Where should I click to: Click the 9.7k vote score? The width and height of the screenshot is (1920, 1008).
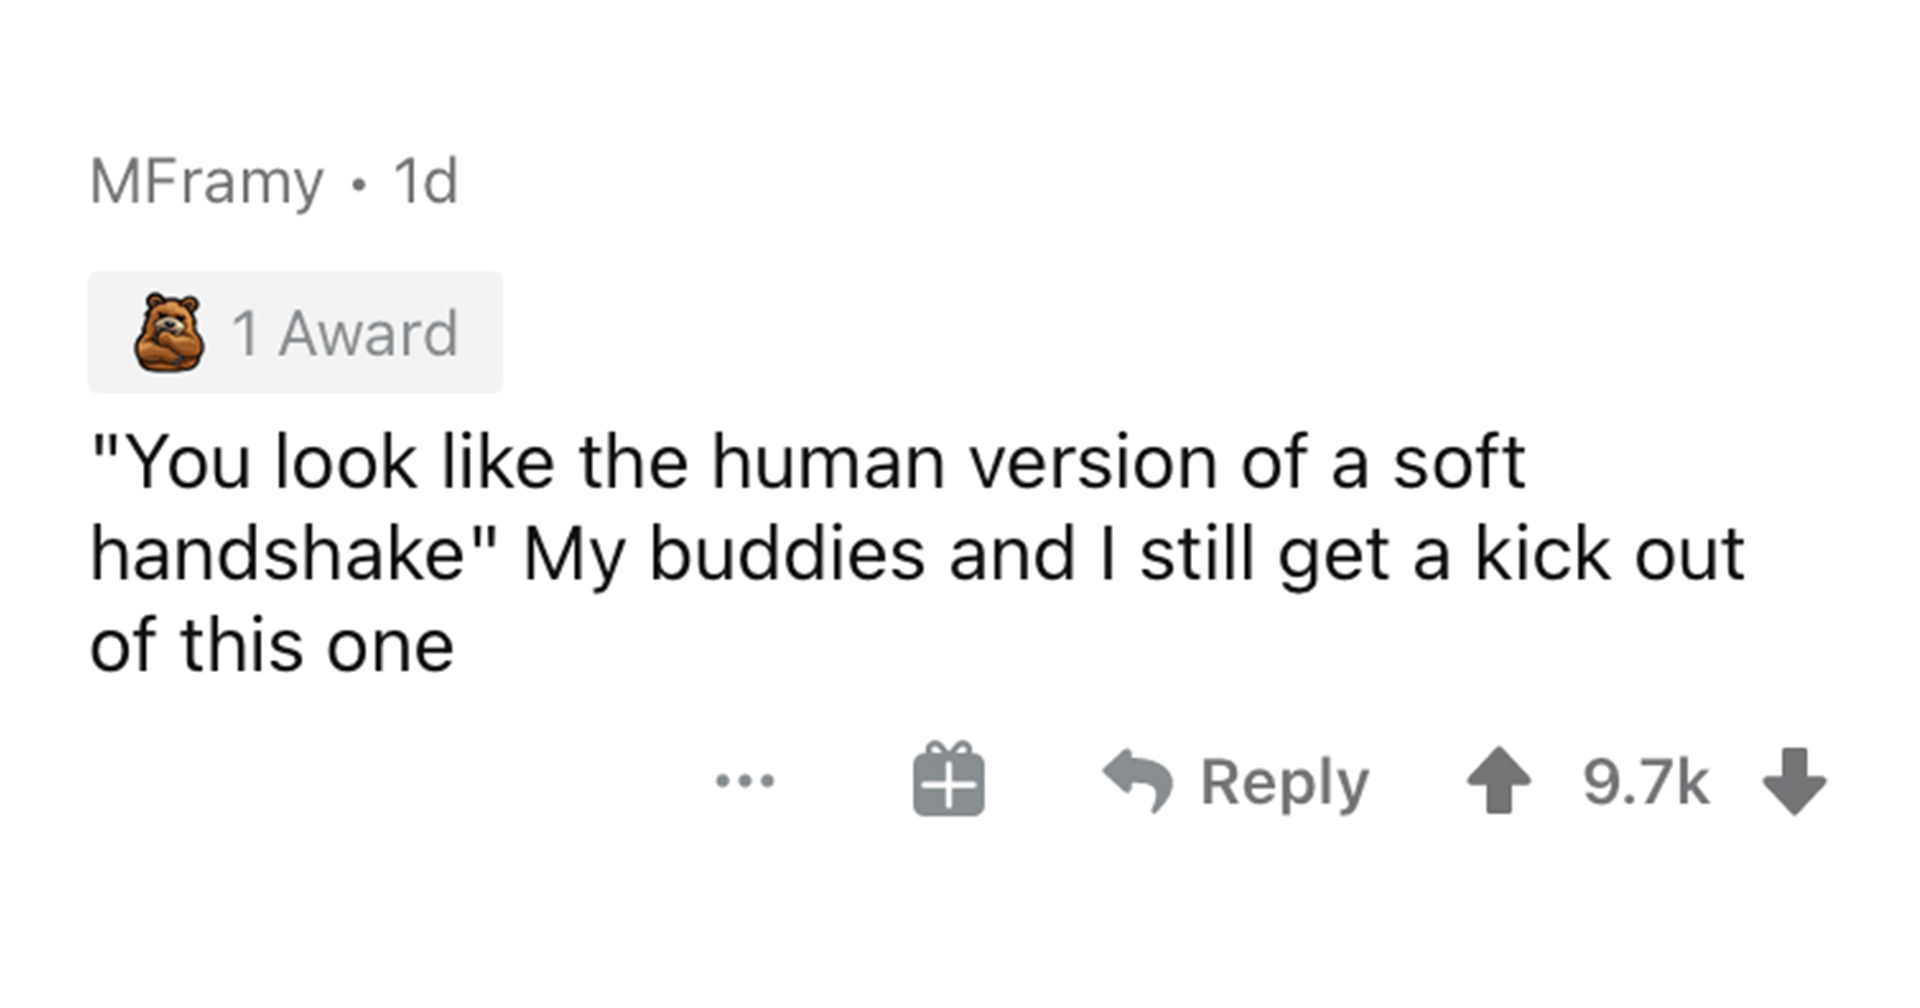(x=1645, y=782)
